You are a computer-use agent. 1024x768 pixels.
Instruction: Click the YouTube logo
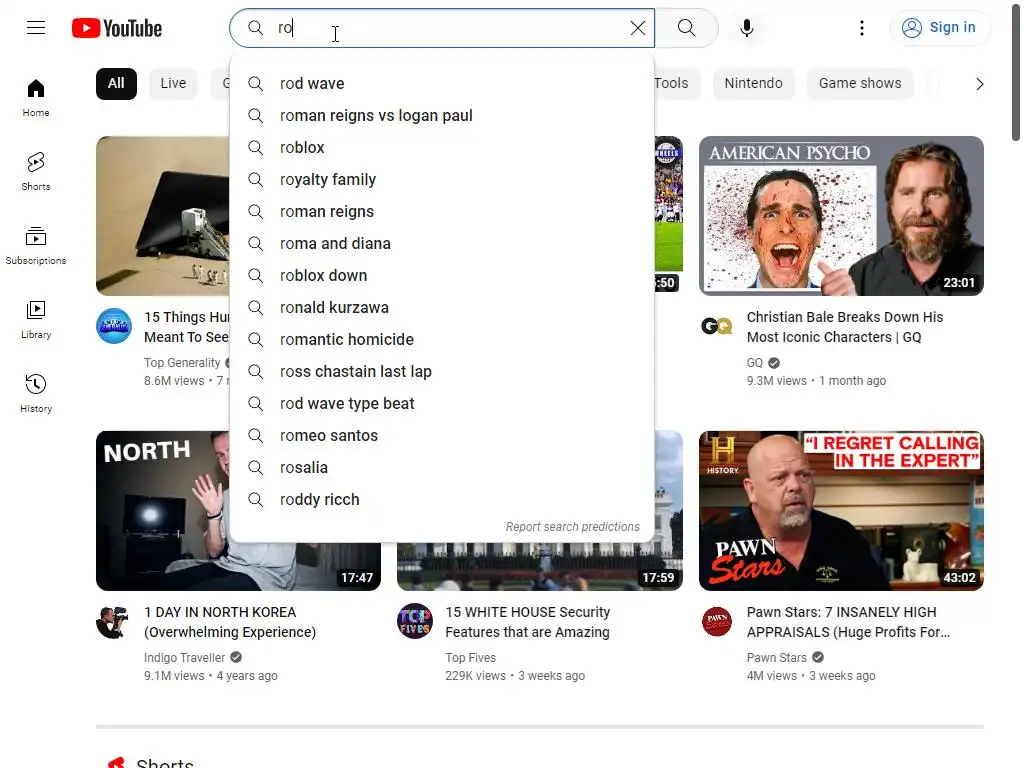117,28
